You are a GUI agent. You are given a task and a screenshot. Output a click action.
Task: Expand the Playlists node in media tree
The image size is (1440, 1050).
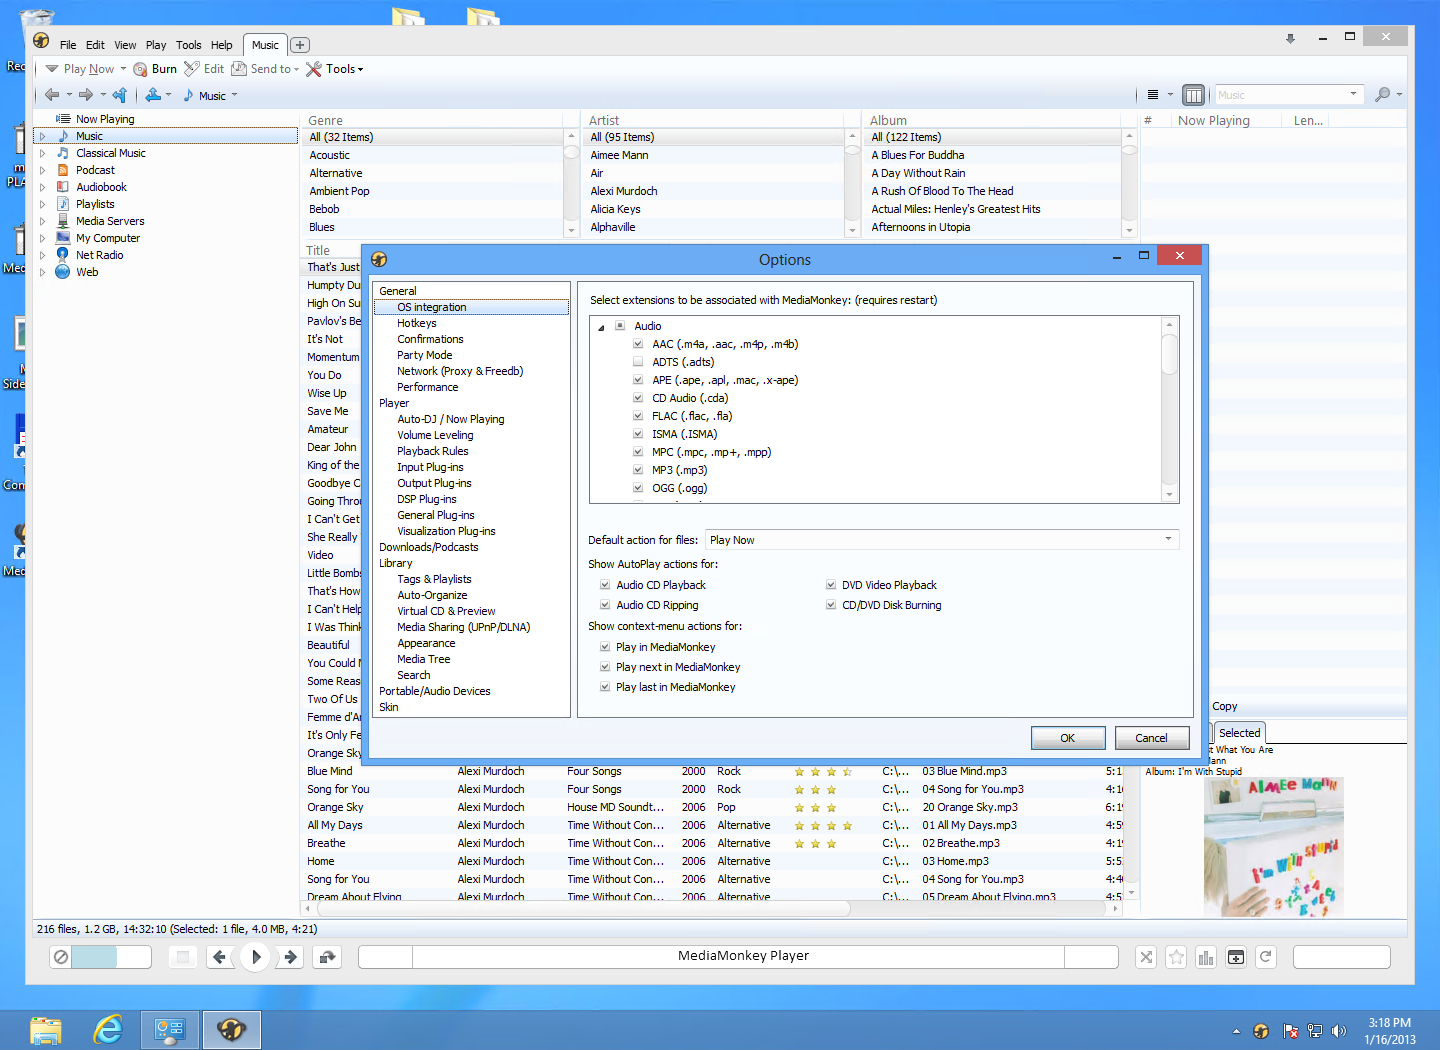coord(42,204)
